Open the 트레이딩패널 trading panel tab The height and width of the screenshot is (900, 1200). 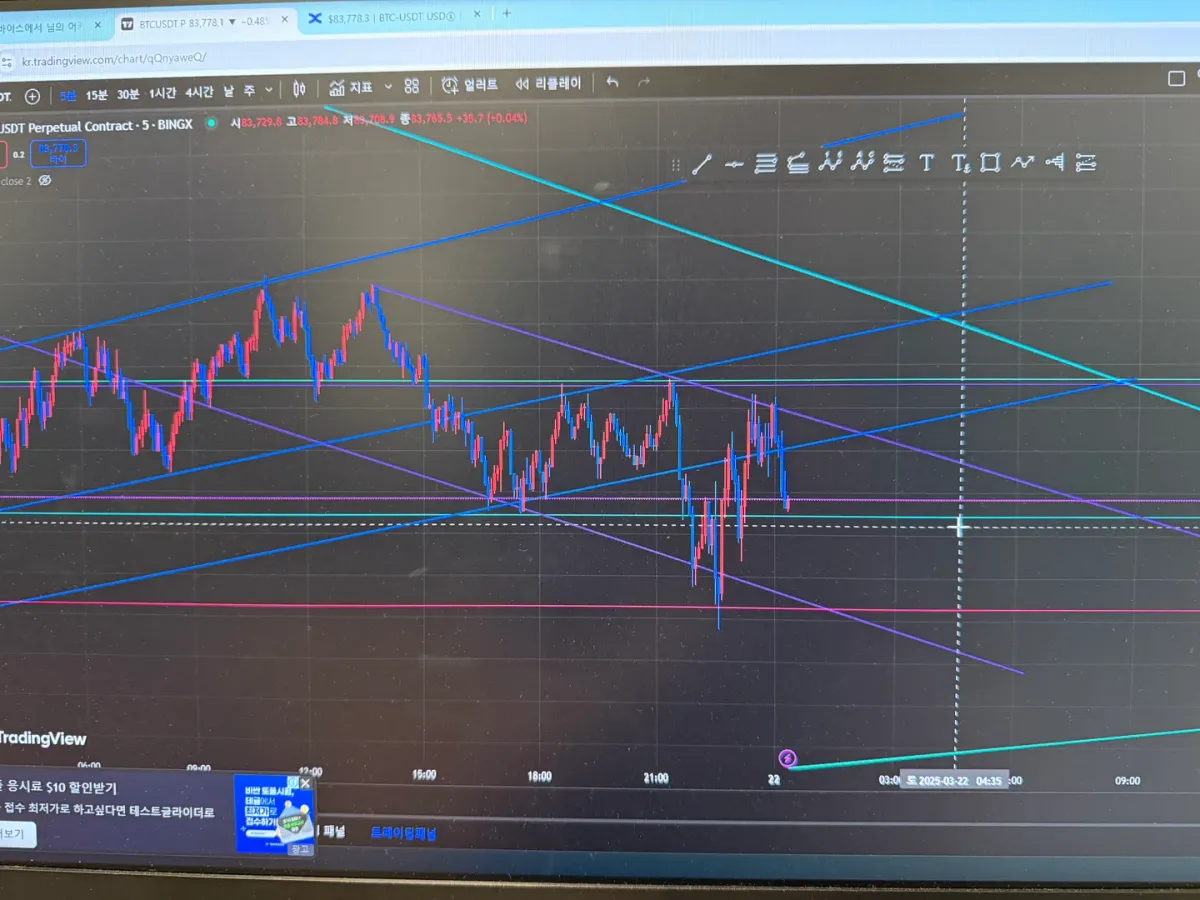404,832
